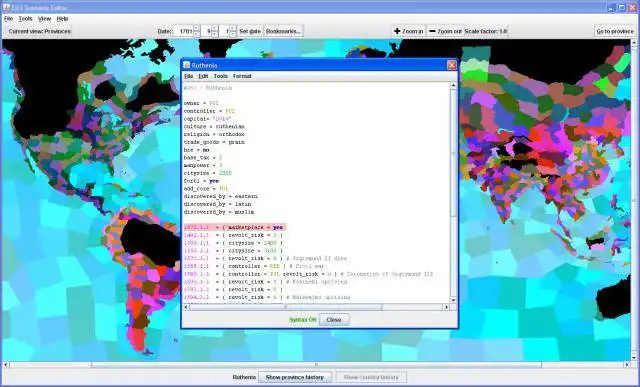Click the Set date button

pyautogui.click(x=250, y=31)
